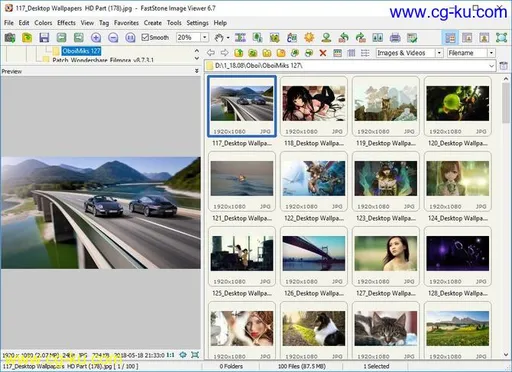Viewport: 512px width, 372px height.
Task: Click the Full Screen view icon in toolbar
Action: (501, 37)
